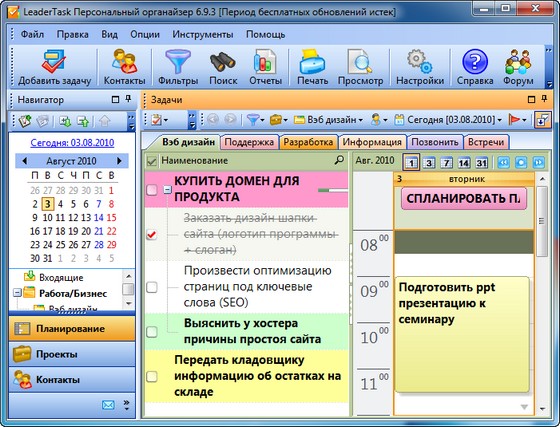This screenshot has width=560, height=427.
Task: Click the Сегодня: 03.08.2010 link
Action: [72, 143]
